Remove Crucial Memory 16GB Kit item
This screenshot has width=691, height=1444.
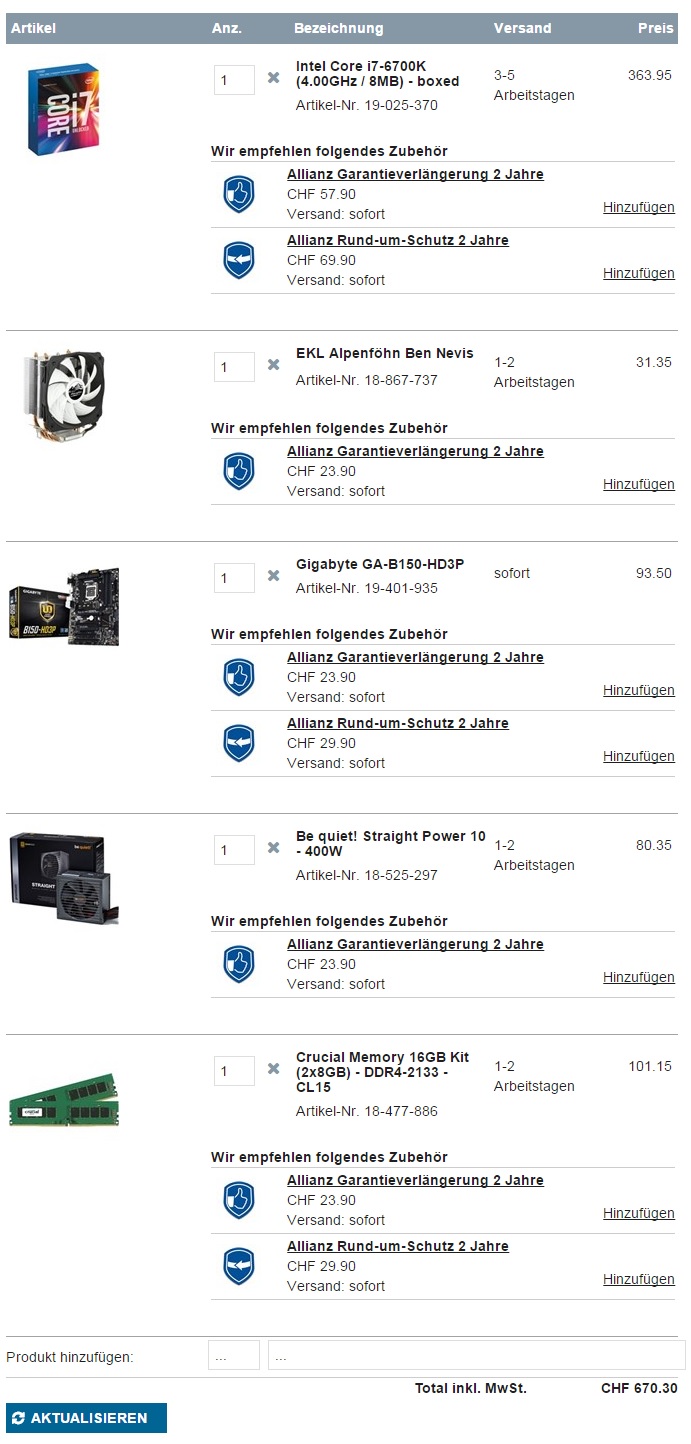[273, 1069]
